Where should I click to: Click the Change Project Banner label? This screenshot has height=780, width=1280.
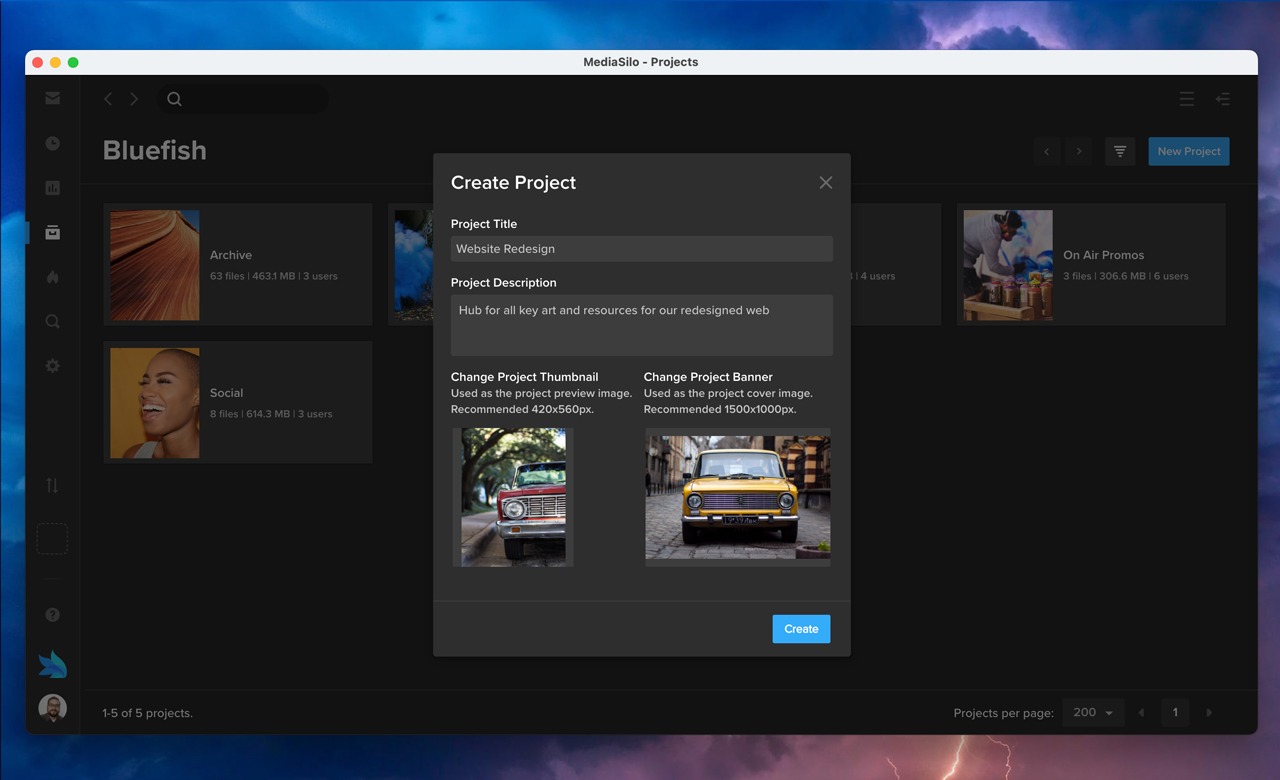708,377
